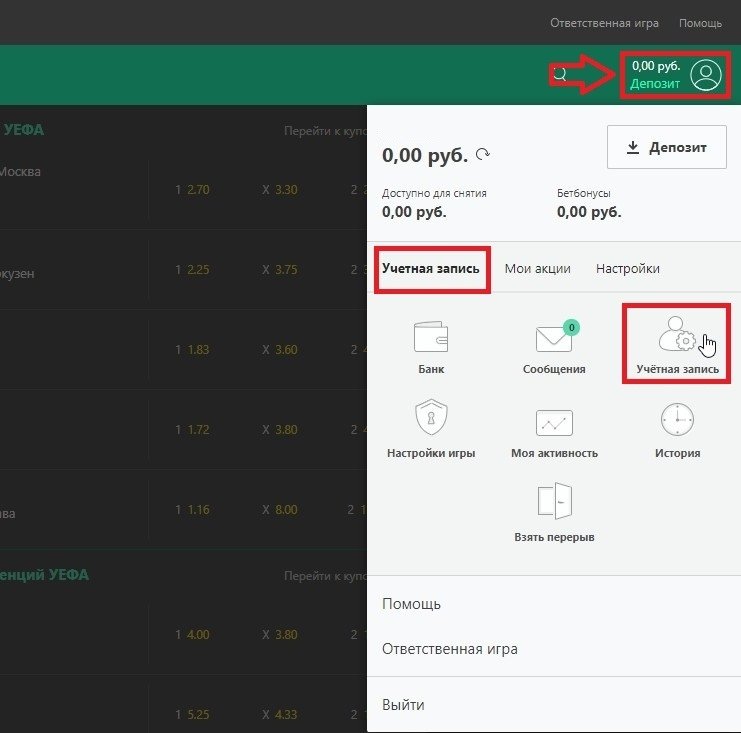The height and width of the screenshot is (733, 741).
Task: Click the green Депозит link in header
Action: tap(655, 84)
